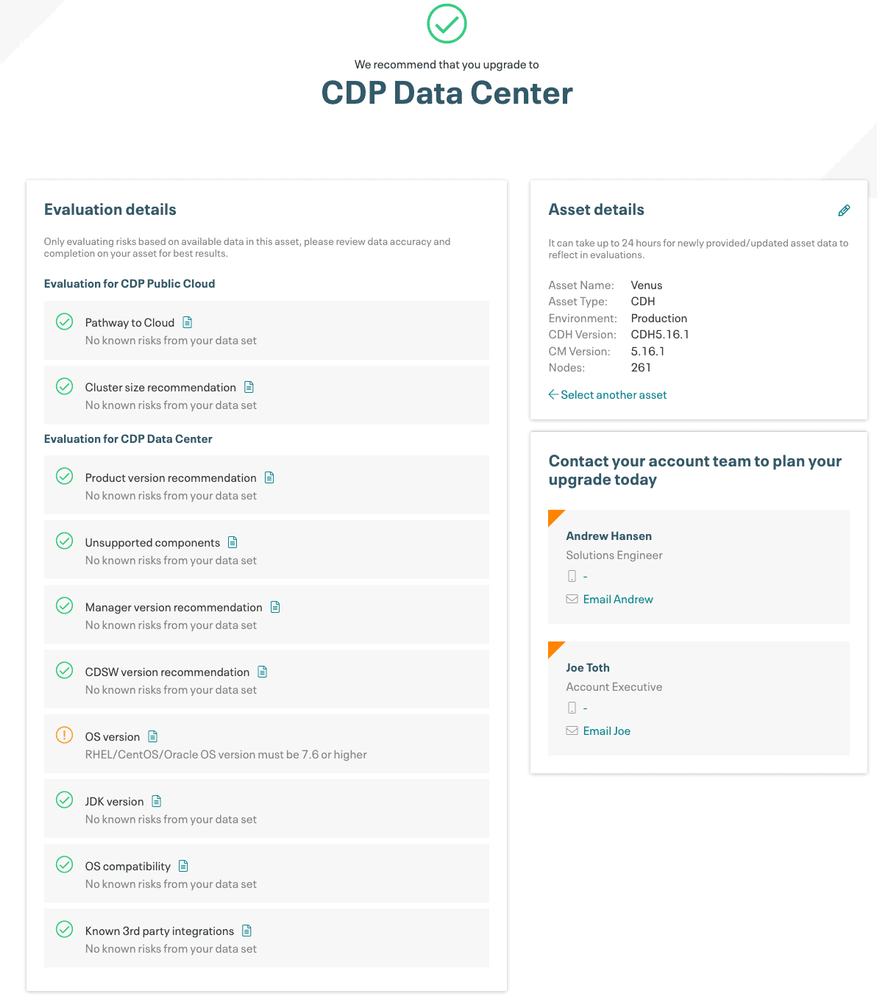Open the Unsupported components document icon
This screenshot has height=999, width=877.
(x=232, y=542)
